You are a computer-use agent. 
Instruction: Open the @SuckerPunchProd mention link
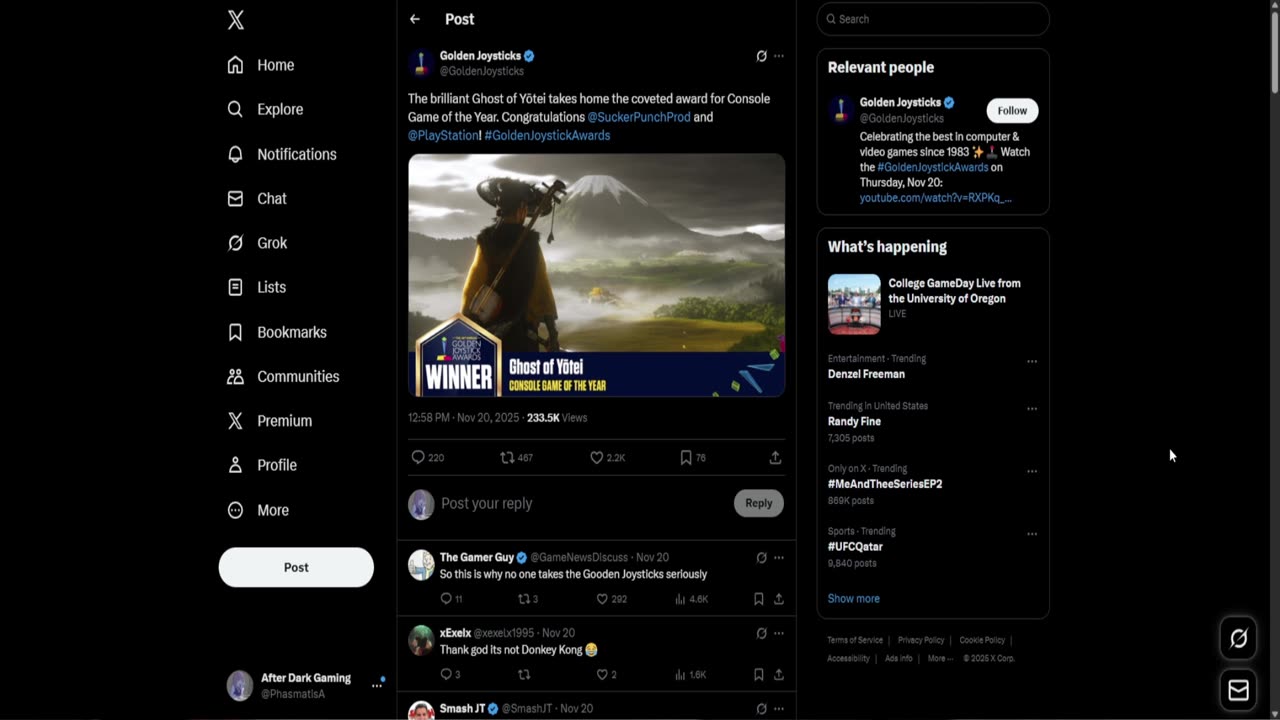point(639,117)
